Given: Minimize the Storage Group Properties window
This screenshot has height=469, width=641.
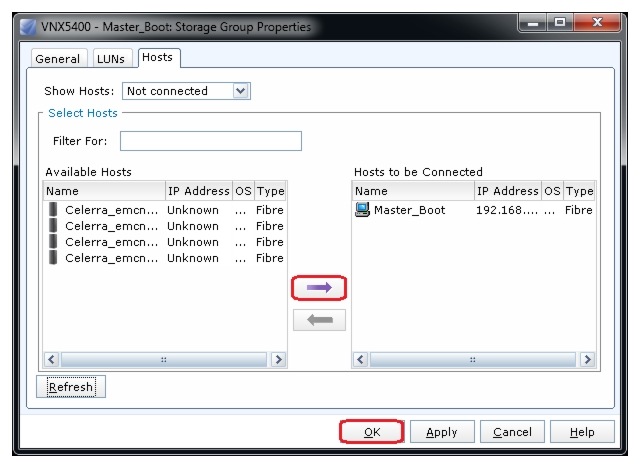Looking at the screenshot, I should (x=532, y=23).
